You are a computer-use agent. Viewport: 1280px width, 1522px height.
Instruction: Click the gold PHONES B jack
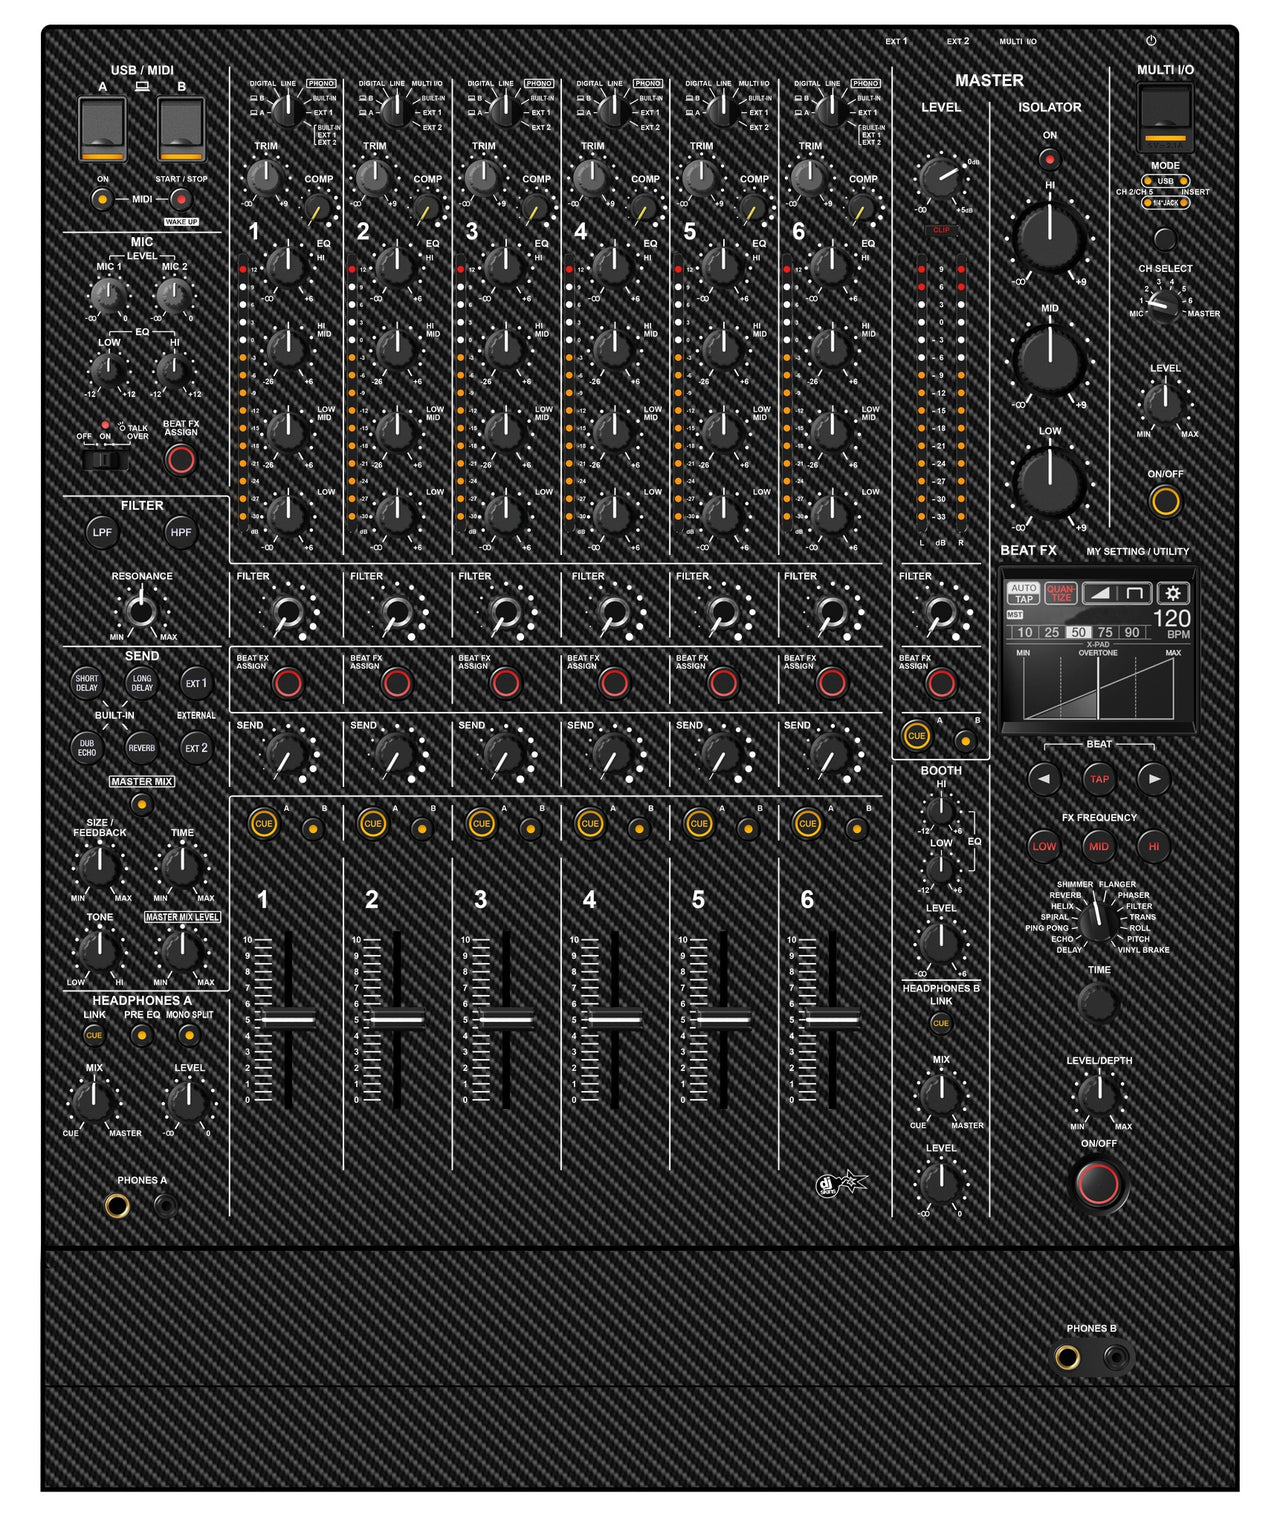1067,1357
